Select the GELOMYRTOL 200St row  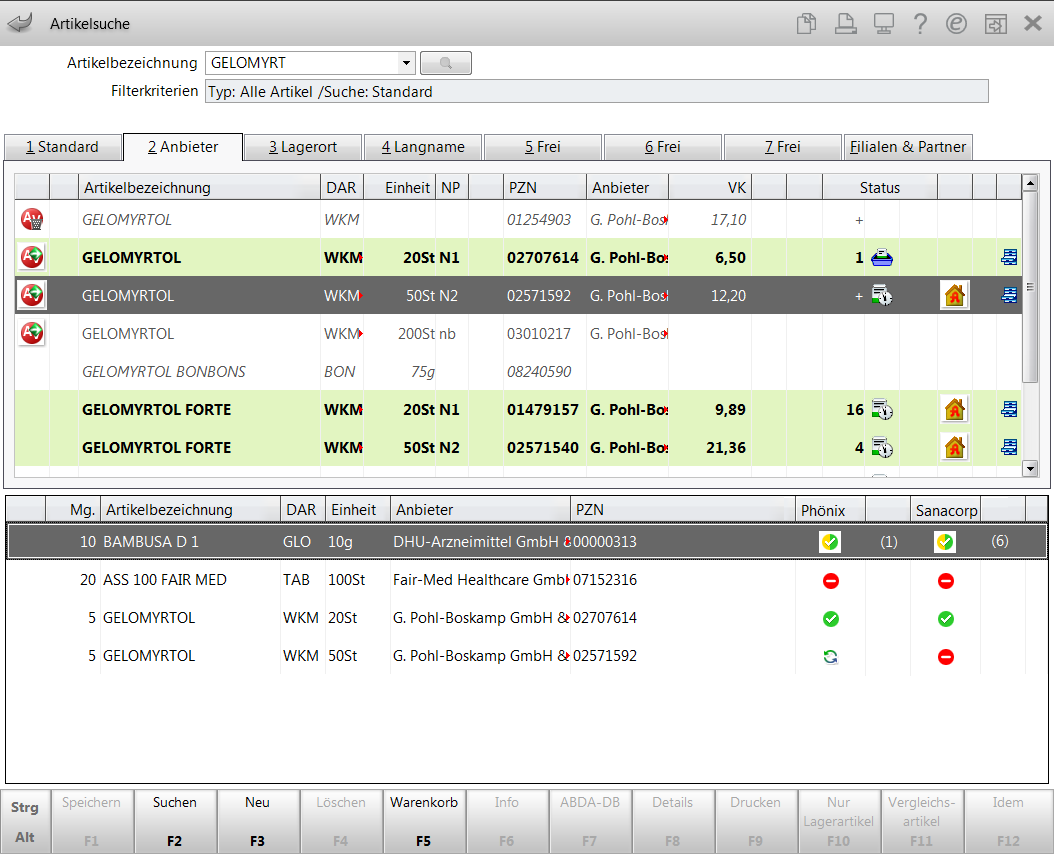[x=518, y=334]
